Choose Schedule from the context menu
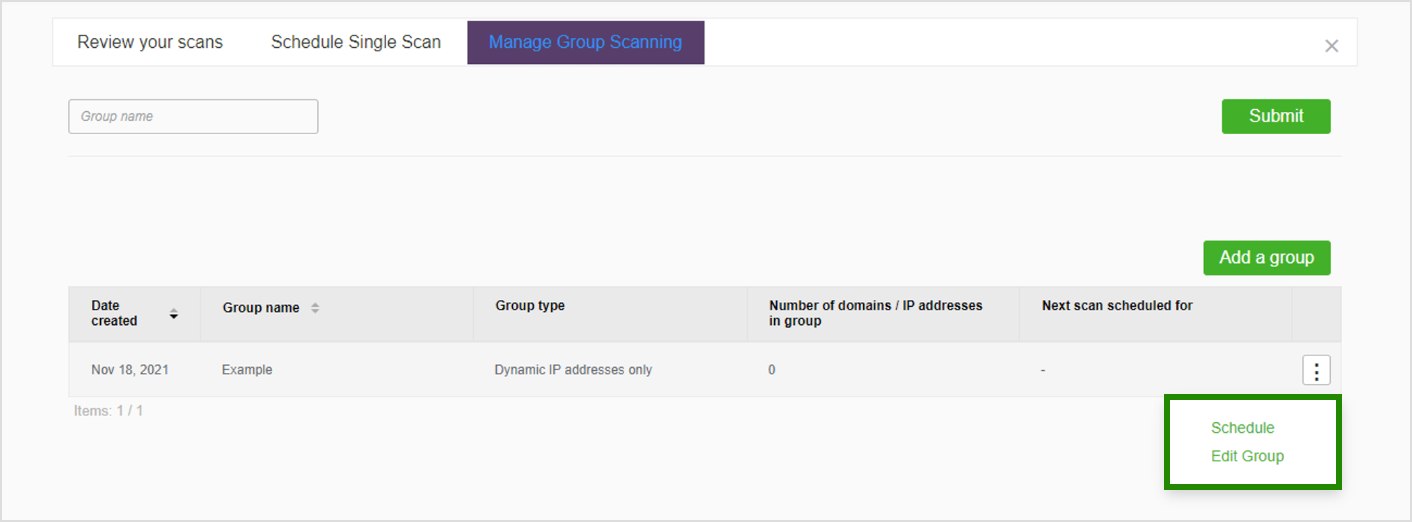Viewport: 1412px width, 522px height. pos(1242,428)
